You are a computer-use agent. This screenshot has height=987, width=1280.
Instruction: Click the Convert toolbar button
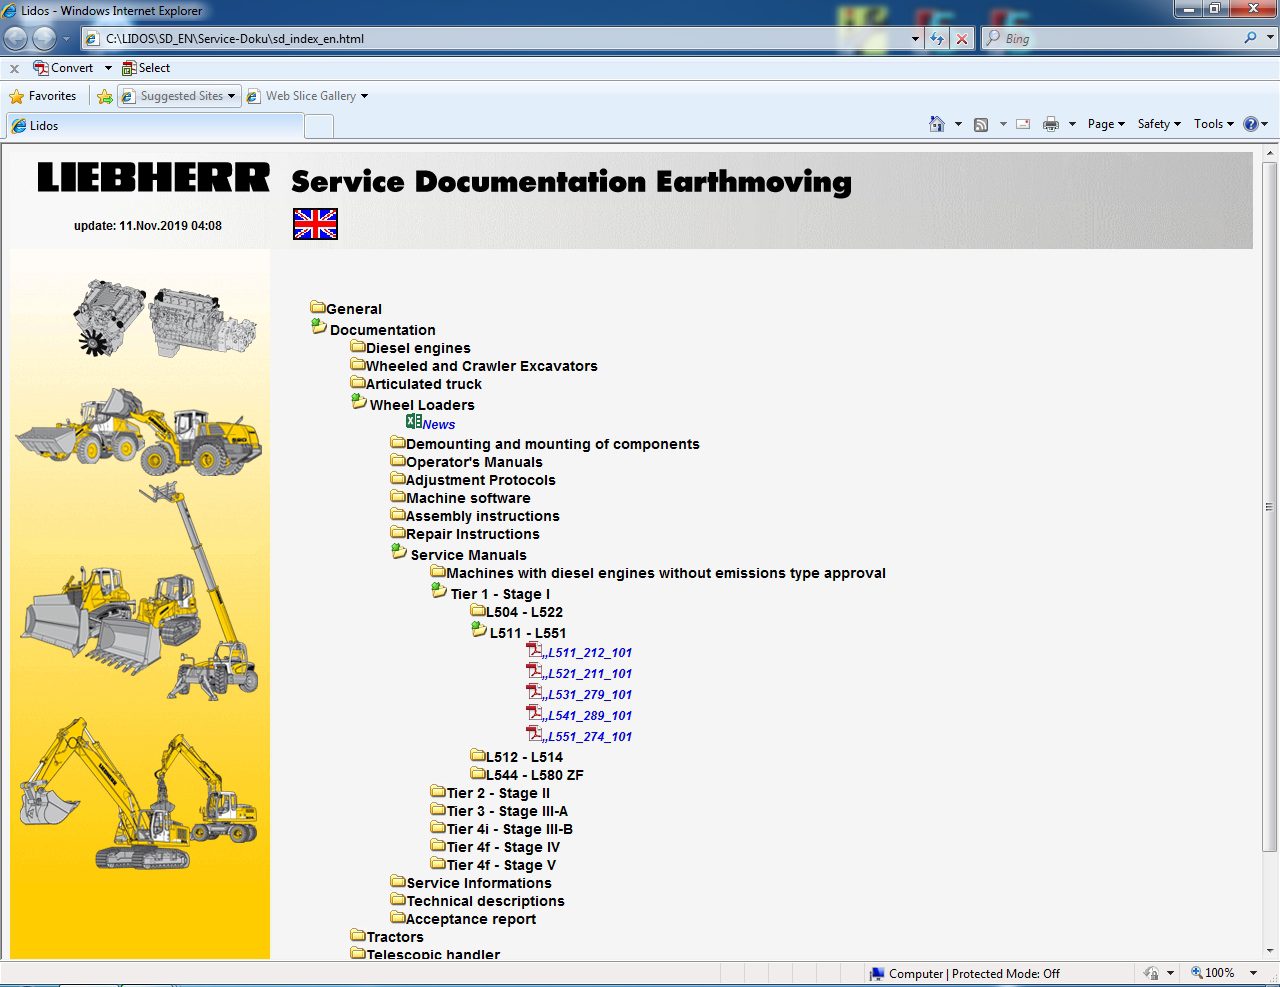(x=63, y=68)
